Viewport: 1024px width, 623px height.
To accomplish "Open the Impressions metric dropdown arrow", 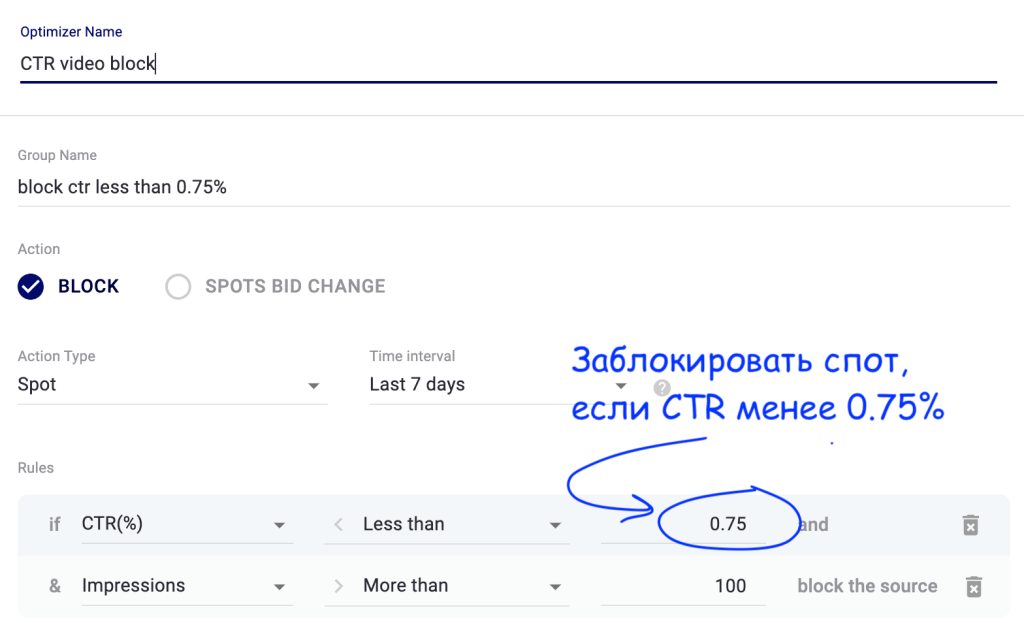I will pos(281,586).
